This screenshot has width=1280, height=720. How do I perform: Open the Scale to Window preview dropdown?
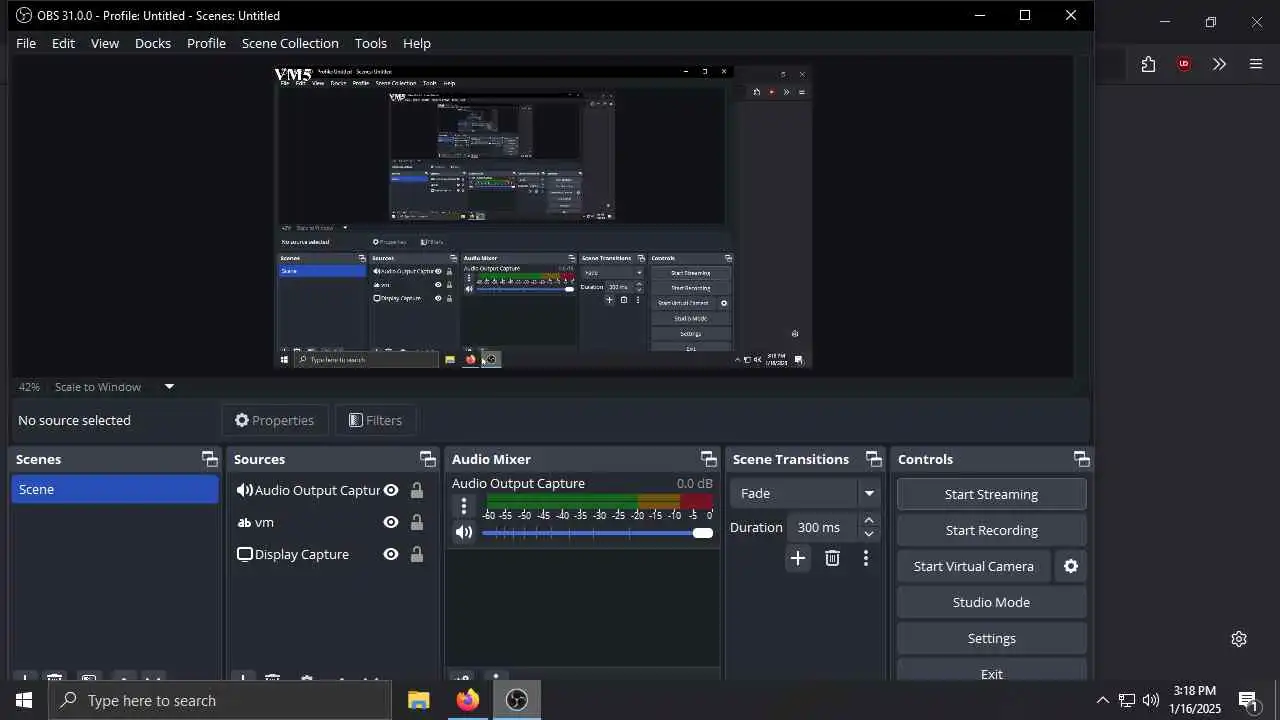click(x=169, y=386)
